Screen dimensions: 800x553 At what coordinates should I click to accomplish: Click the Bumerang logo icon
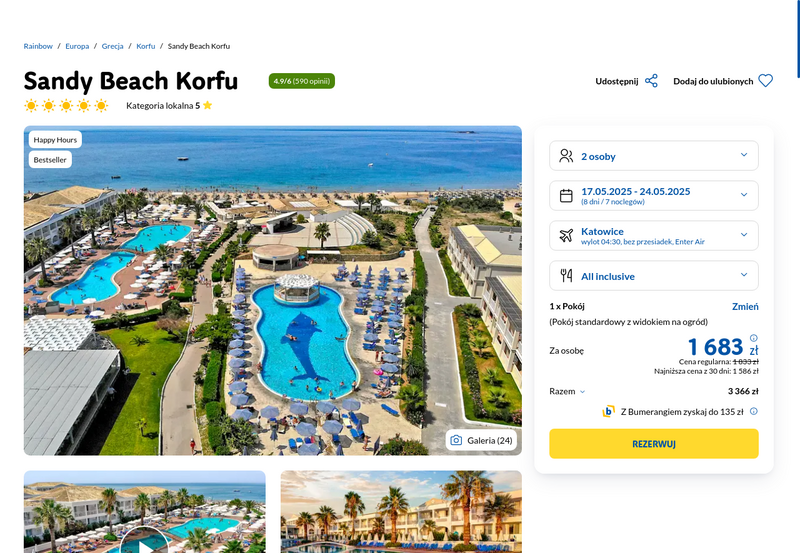coord(608,411)
